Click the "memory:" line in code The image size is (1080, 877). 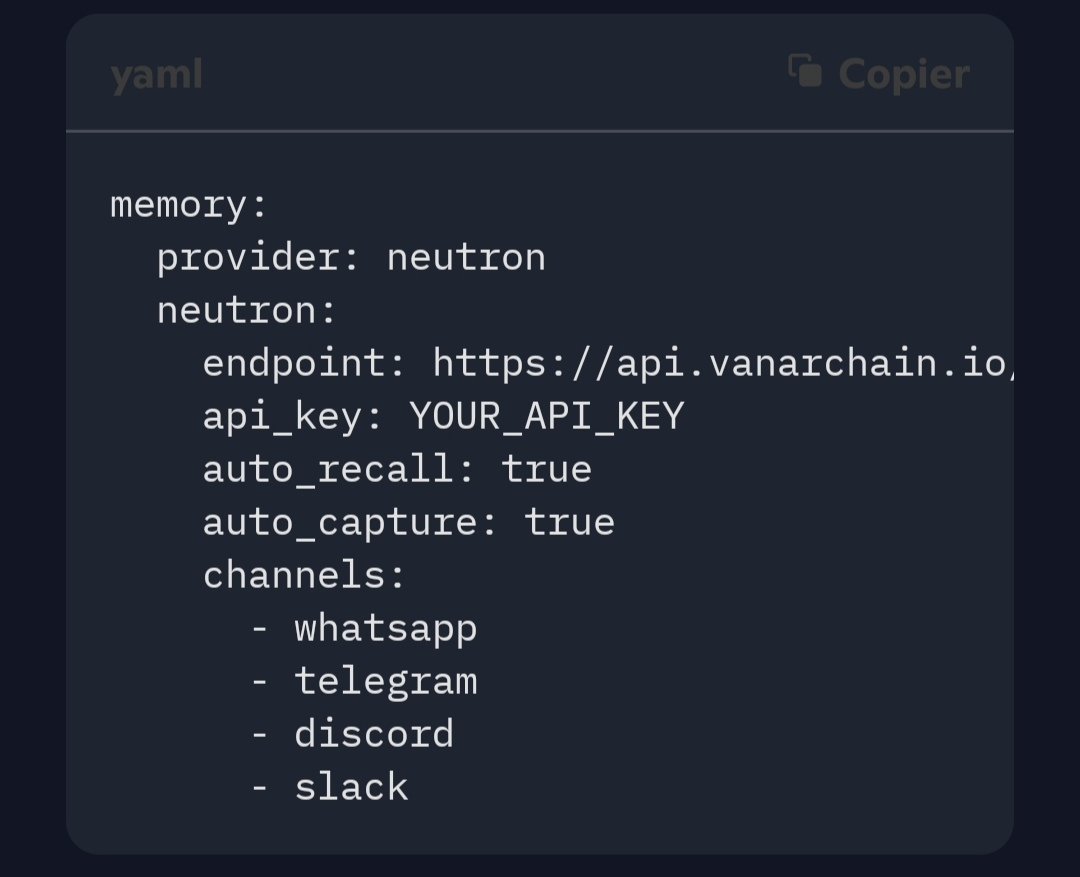tap(189, 205)
